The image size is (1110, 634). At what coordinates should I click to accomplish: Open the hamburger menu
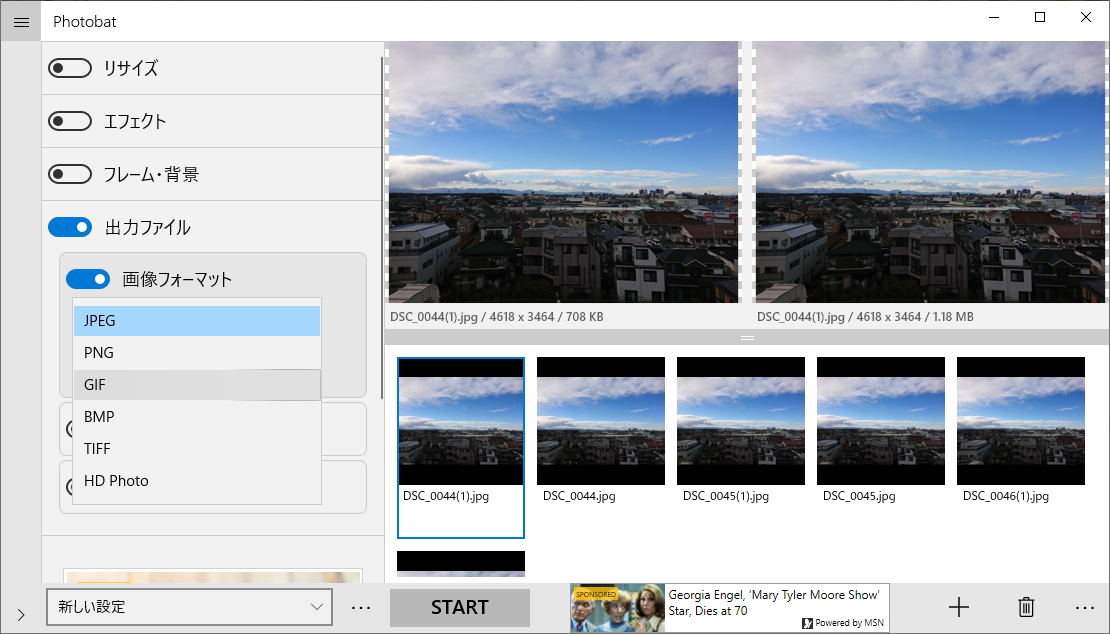[21, 22]
